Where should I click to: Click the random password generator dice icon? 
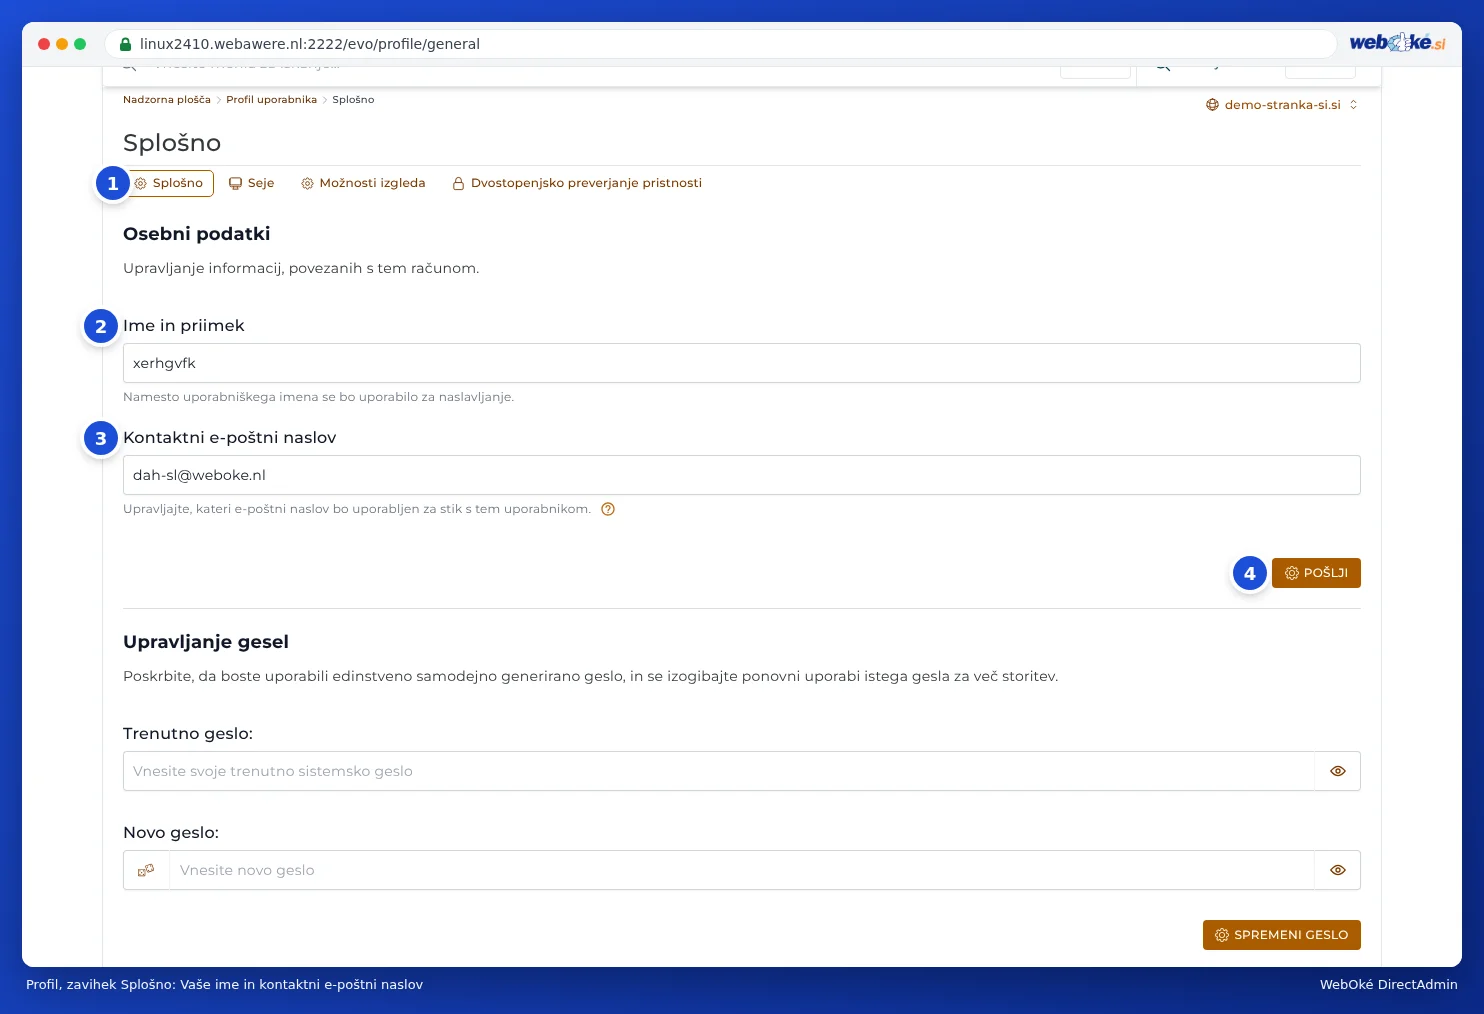pyautogui.click(x=146, y=870)
